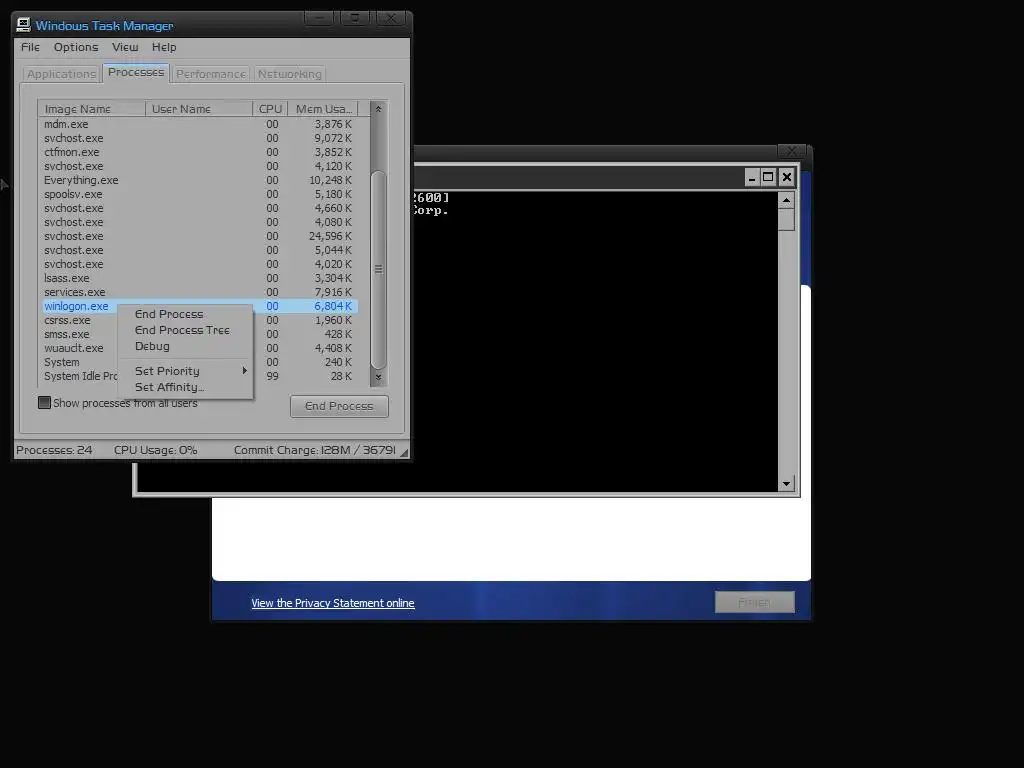The image size is (1024, 768).
Task: Expand the Set Priority submenu
Action: point(185,371)
